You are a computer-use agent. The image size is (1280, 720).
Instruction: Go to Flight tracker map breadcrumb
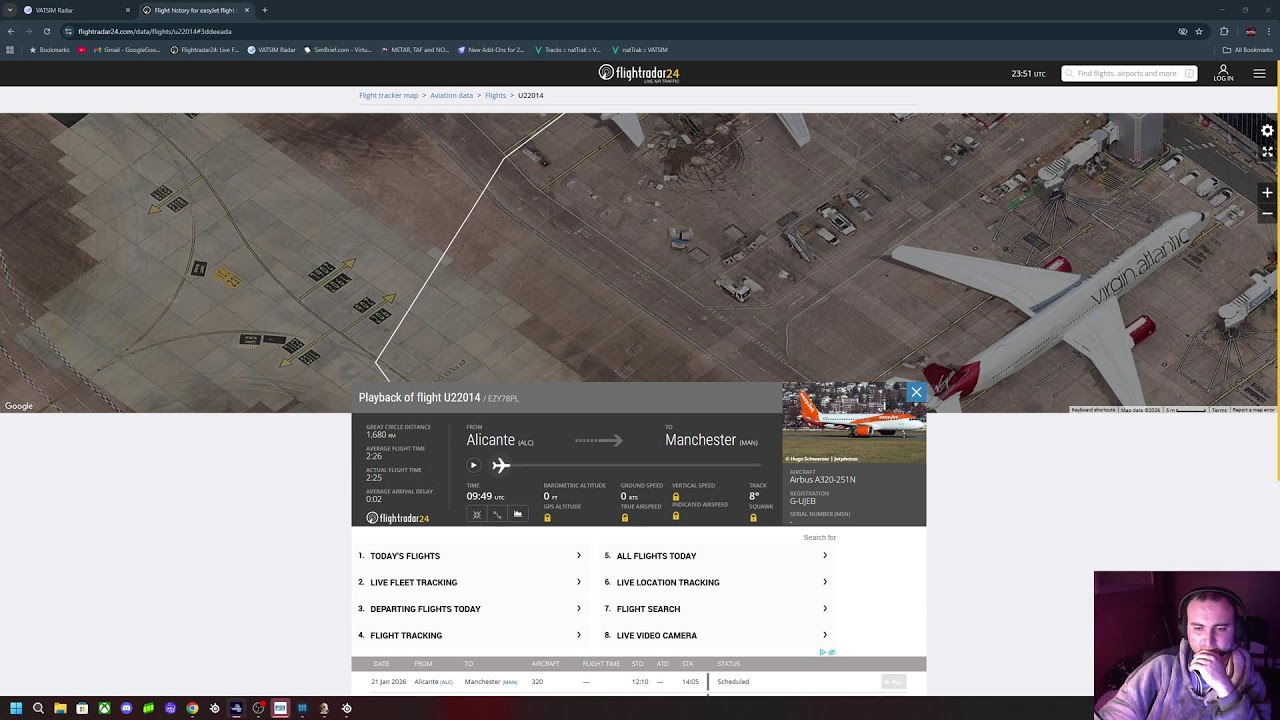(x=389, y=95)
